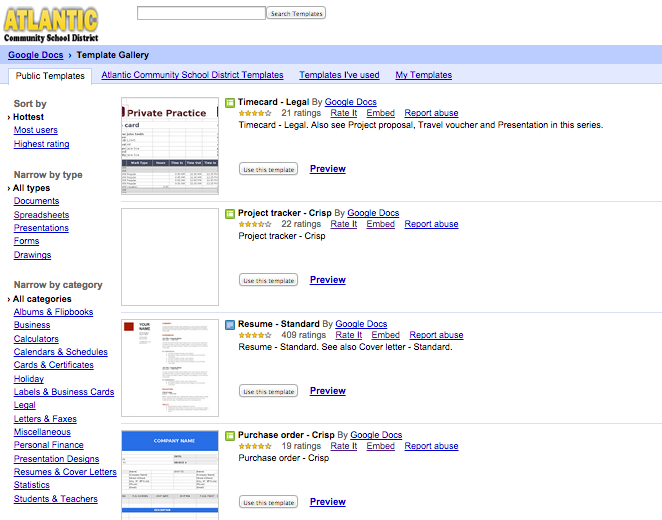This screenshot has width=662, height=520.
Task: Preview the Resume - Standard template
Action: [328, 391]
